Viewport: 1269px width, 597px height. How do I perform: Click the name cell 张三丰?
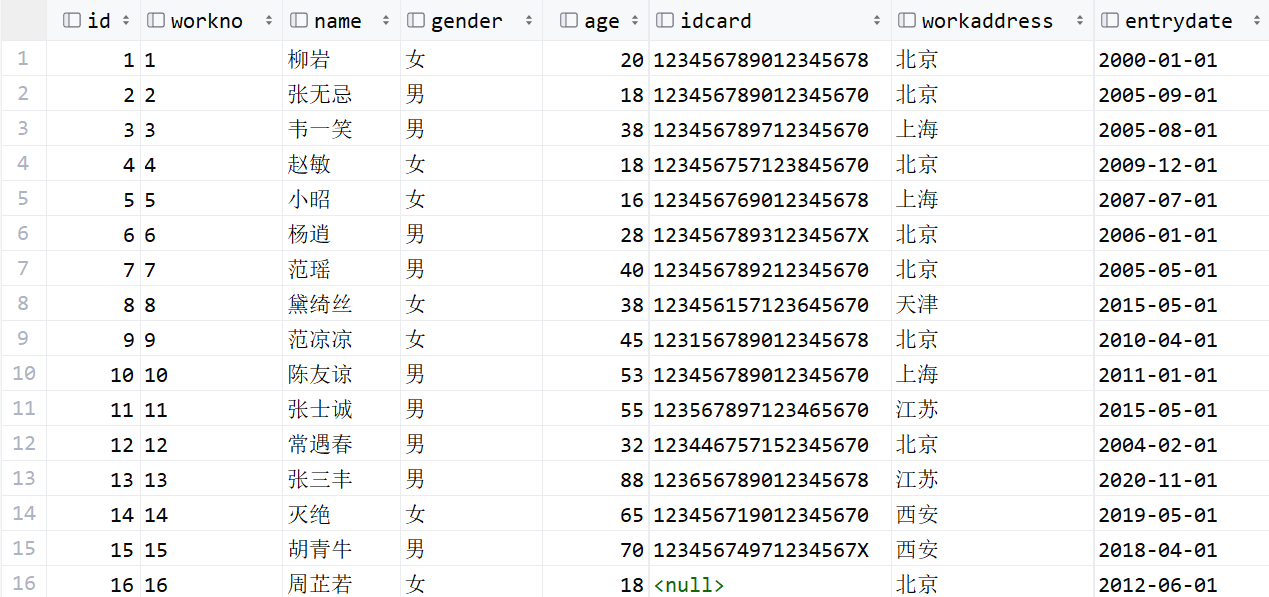(x=320, y=480)
